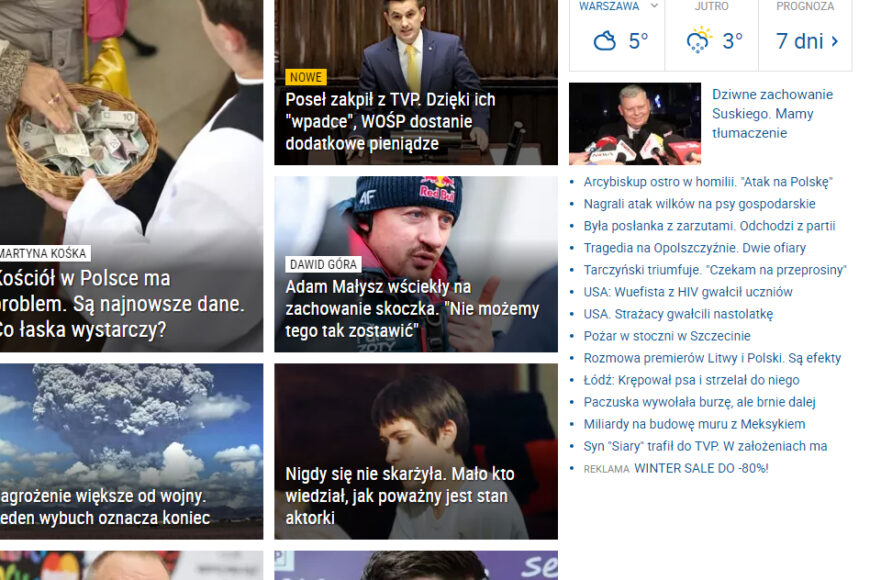Click 'Pożar w stoczni w Szczecinie' link
The height and width of the screenshot is (580, 870).
(x=668, y=335)
